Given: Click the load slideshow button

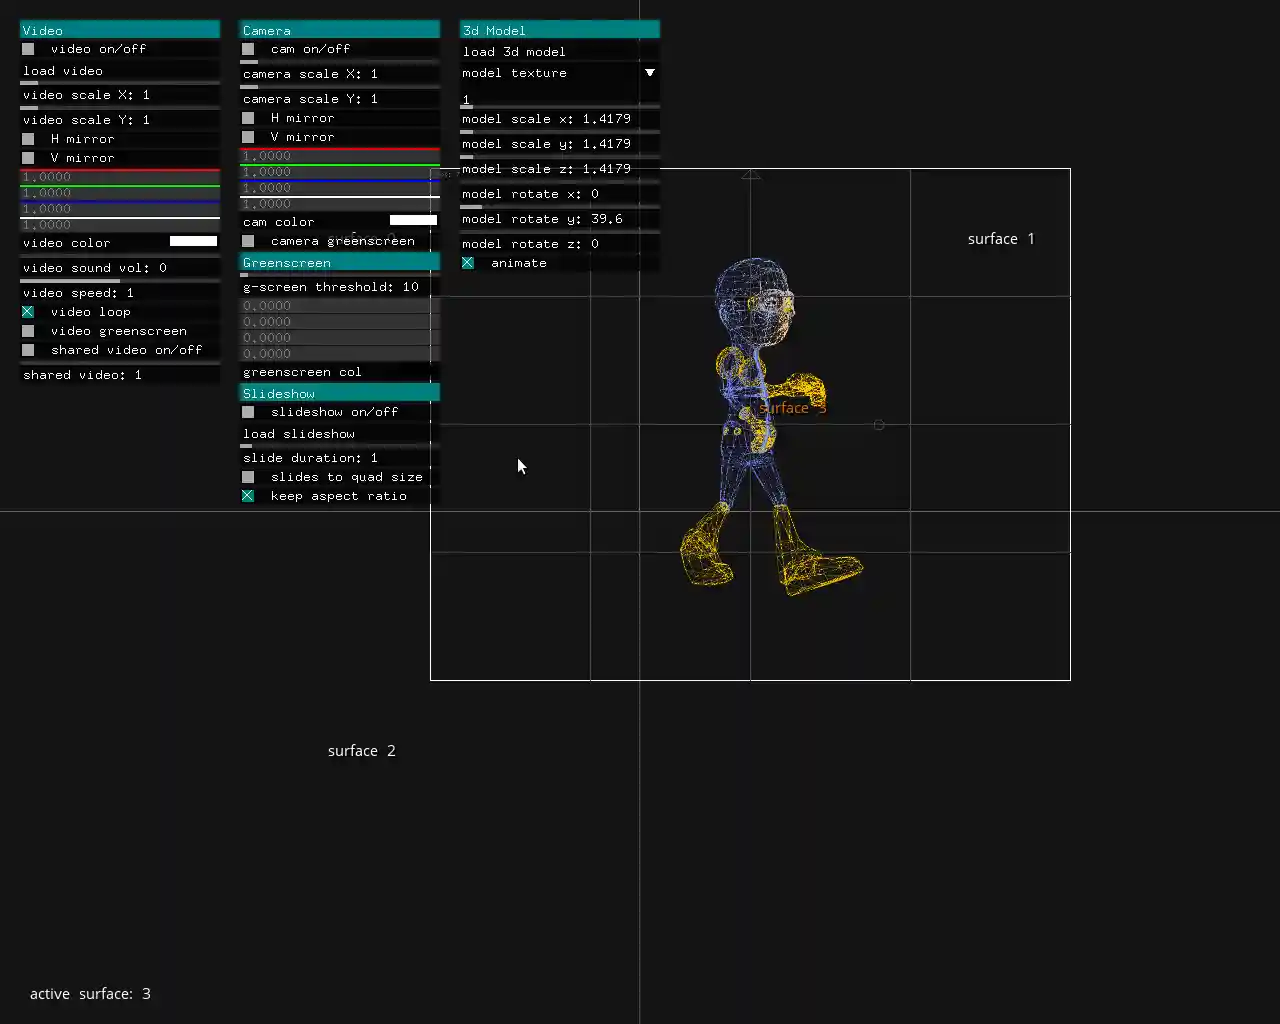Looking at the screenshot, I should (340, 434).
